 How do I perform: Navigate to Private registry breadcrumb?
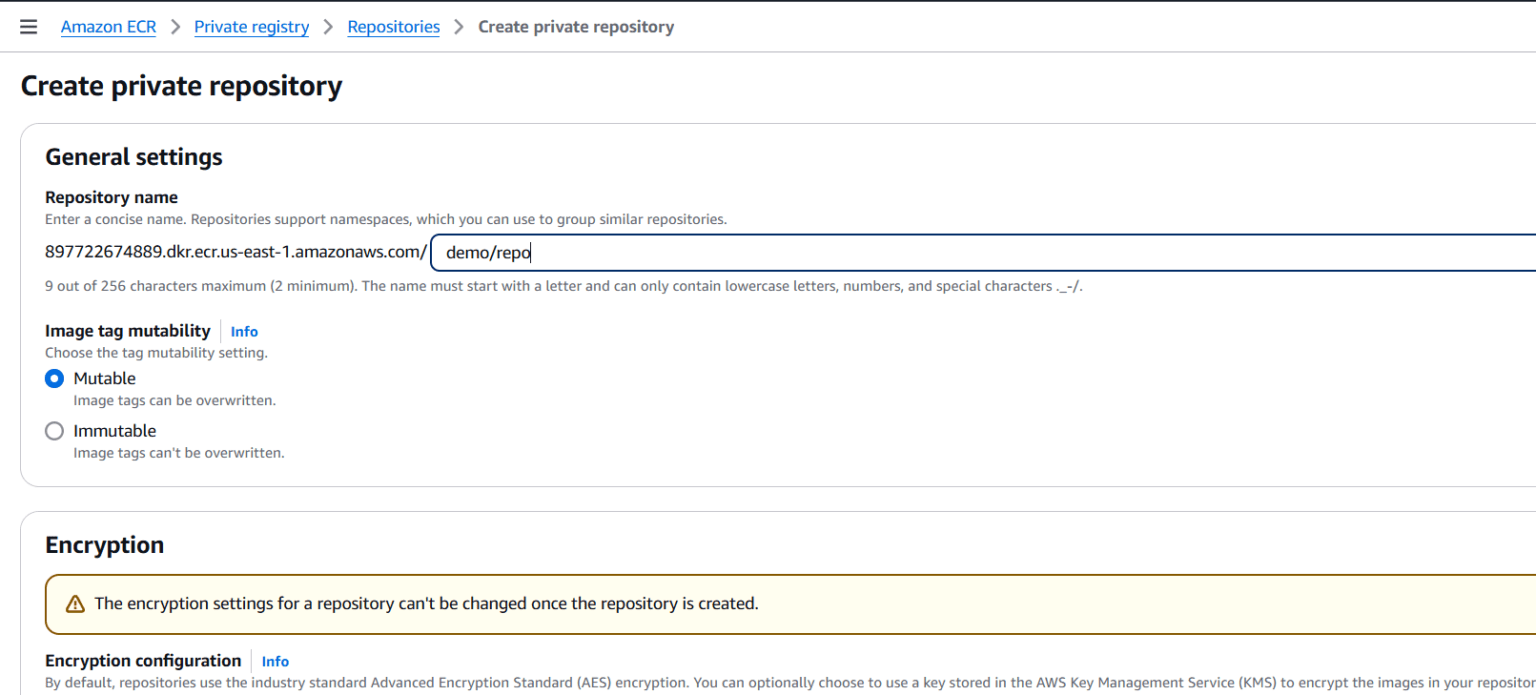pyautogui.click(x=251, y=27)
